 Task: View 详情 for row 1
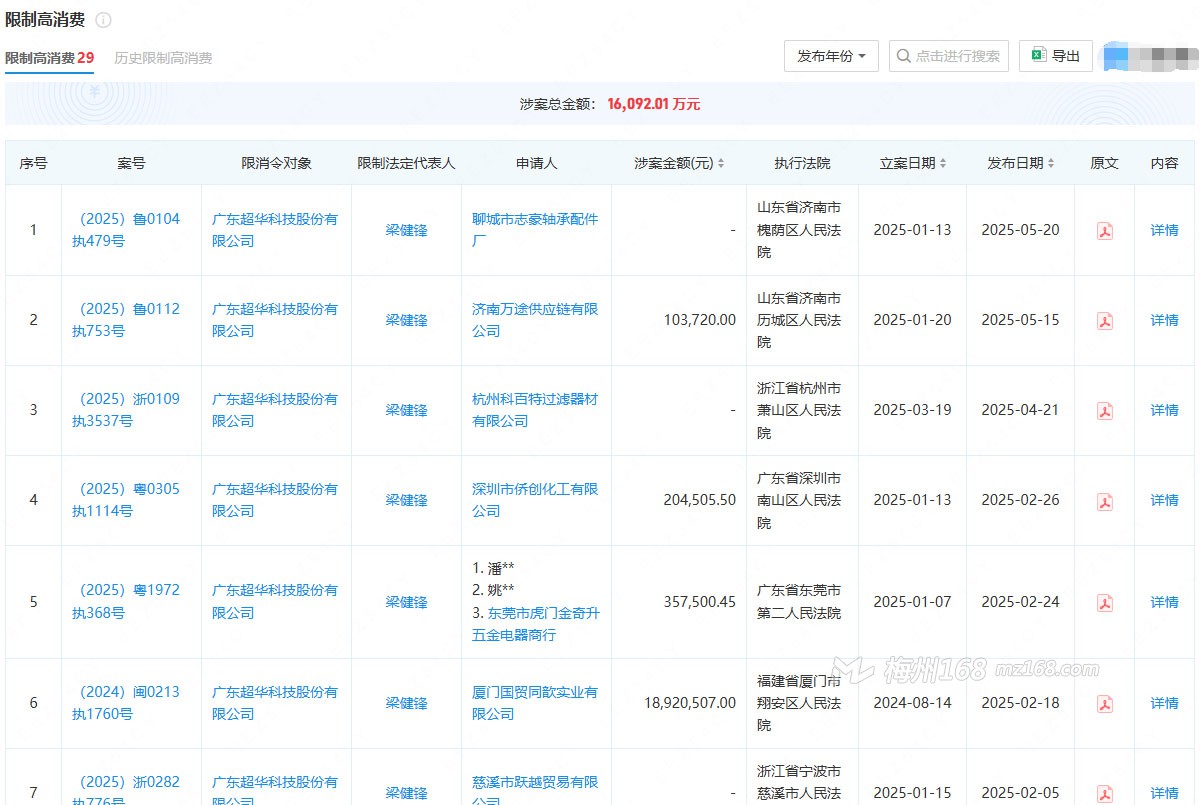1165,230
